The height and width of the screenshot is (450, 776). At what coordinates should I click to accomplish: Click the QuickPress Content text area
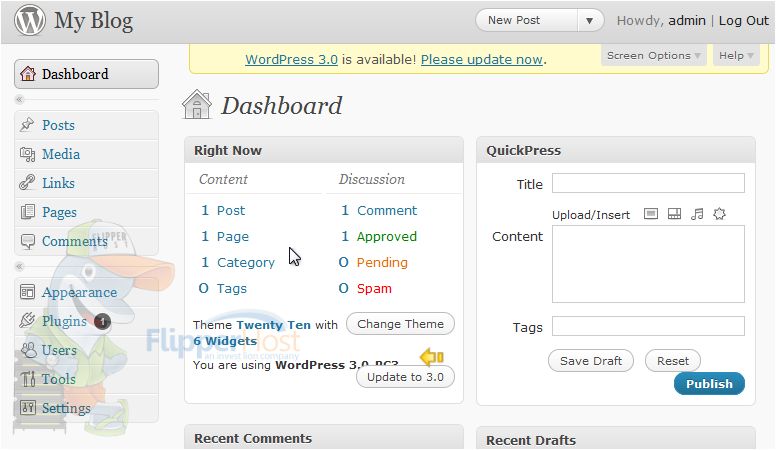(648, 264)
